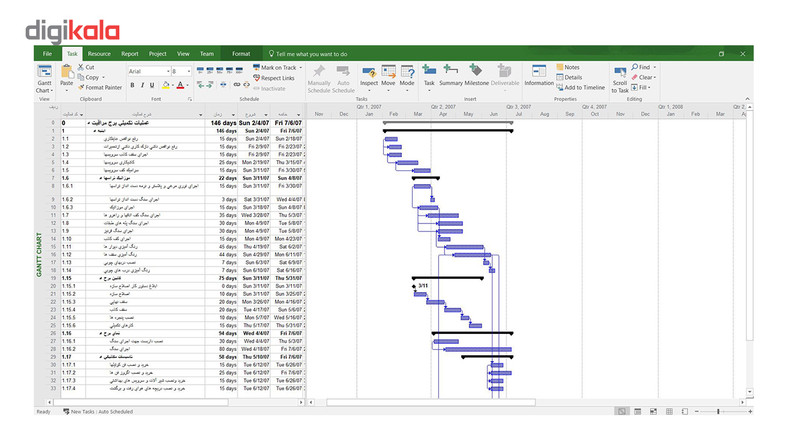Adjust the zoom slider in the status bar
Image resolution: width=800 pixels, height=438 pixels.
718,411
